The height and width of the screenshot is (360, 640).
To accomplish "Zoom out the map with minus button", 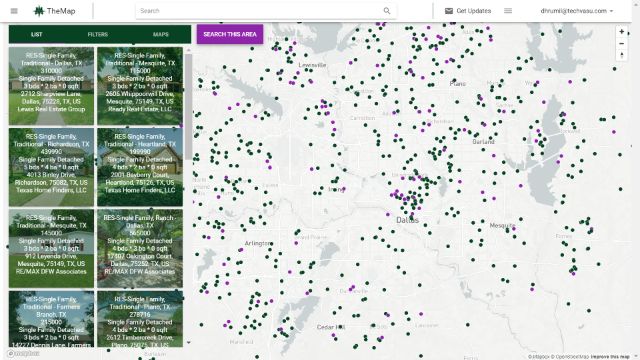I will tap(621, 43).
